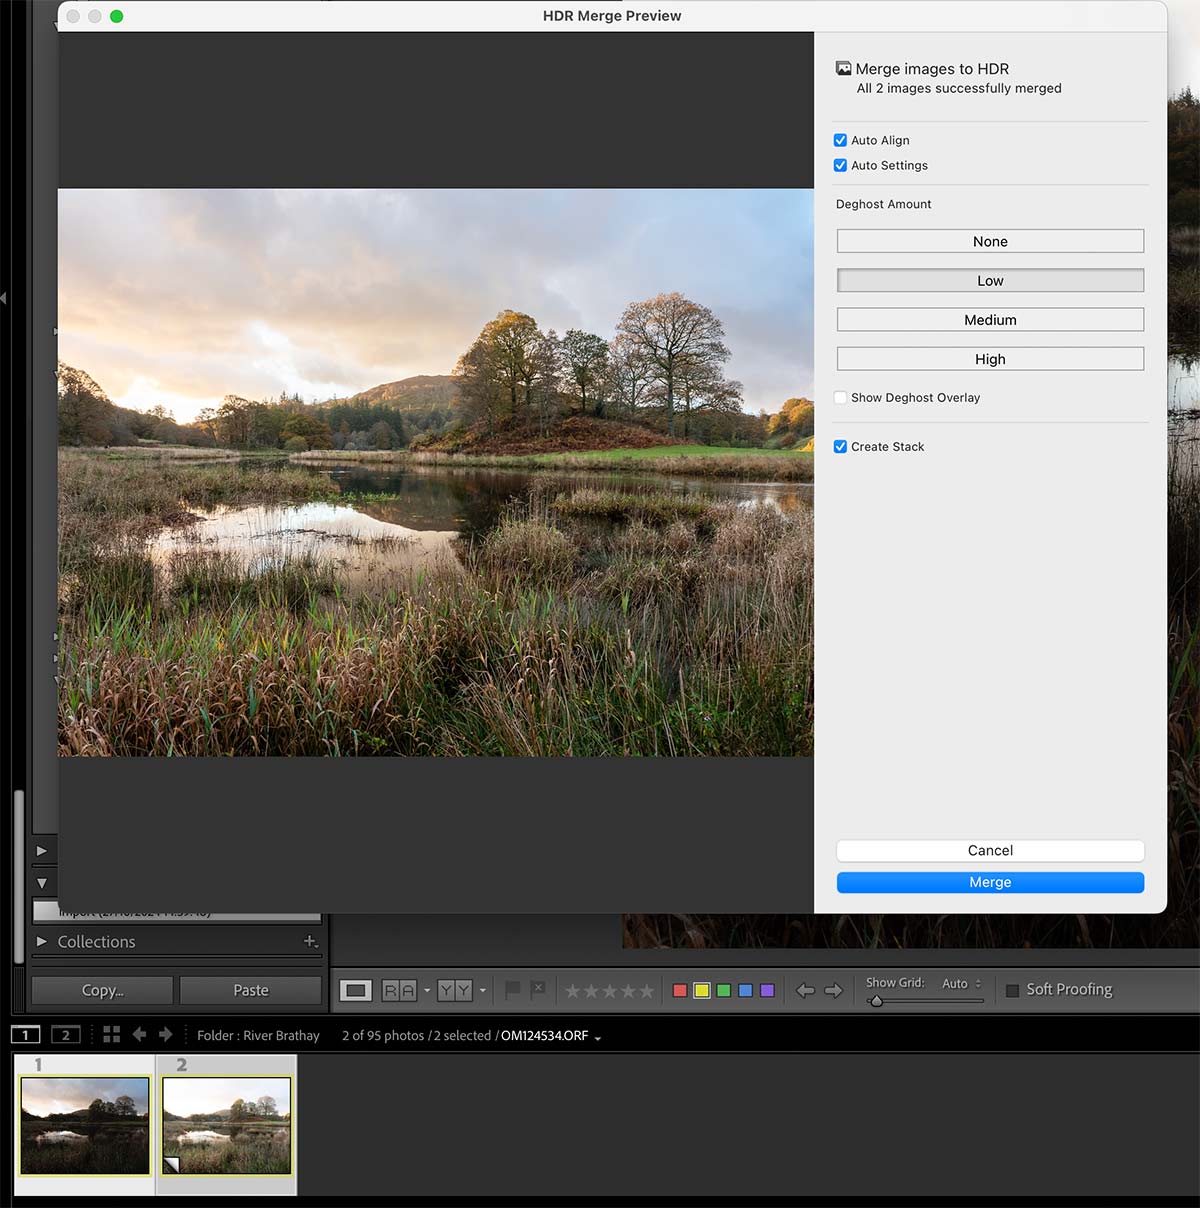Toggle the Soft Proofing checkbox
Screen dimensions: 1200x1208
coord(1012,990)
